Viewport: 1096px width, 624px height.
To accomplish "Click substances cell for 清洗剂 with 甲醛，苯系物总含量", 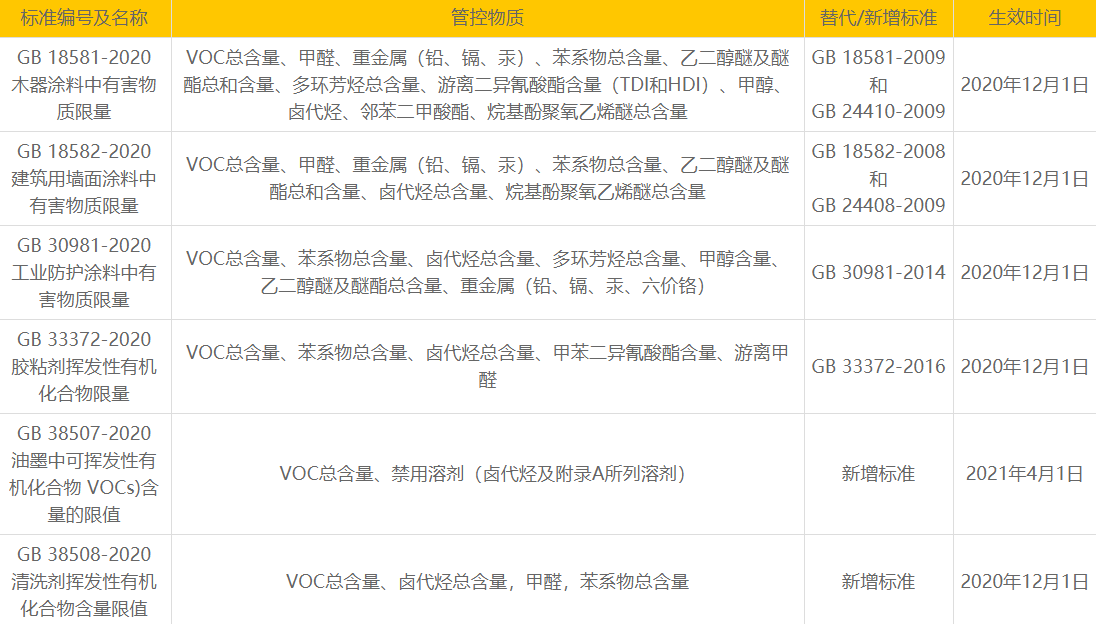I will [487, 581].
